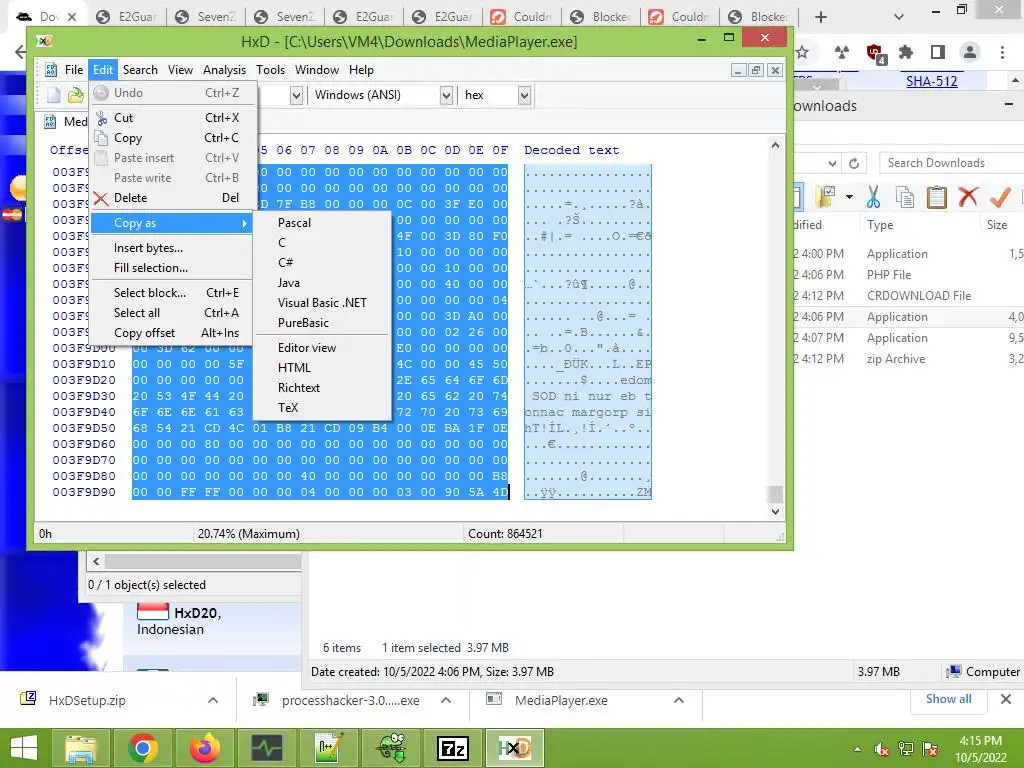The height and width of the screenshot is (768, 1024).
Task: Open File Explorer from taskbar
Action: tap(80, 748)
